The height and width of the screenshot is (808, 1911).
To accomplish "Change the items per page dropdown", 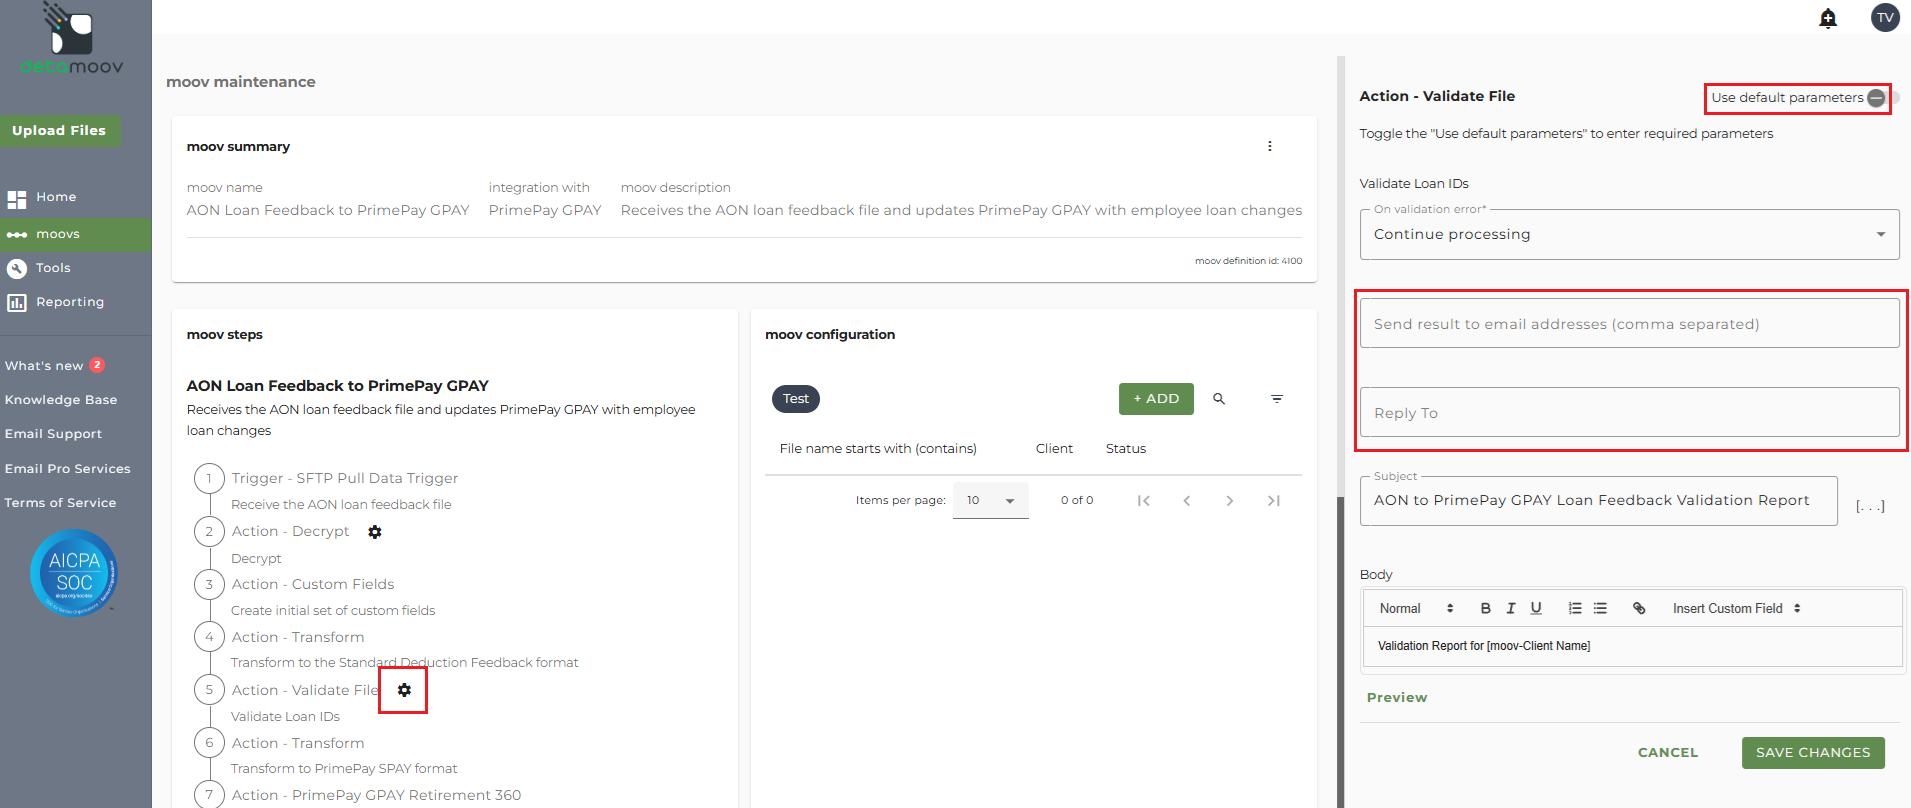I will point(990,500).
